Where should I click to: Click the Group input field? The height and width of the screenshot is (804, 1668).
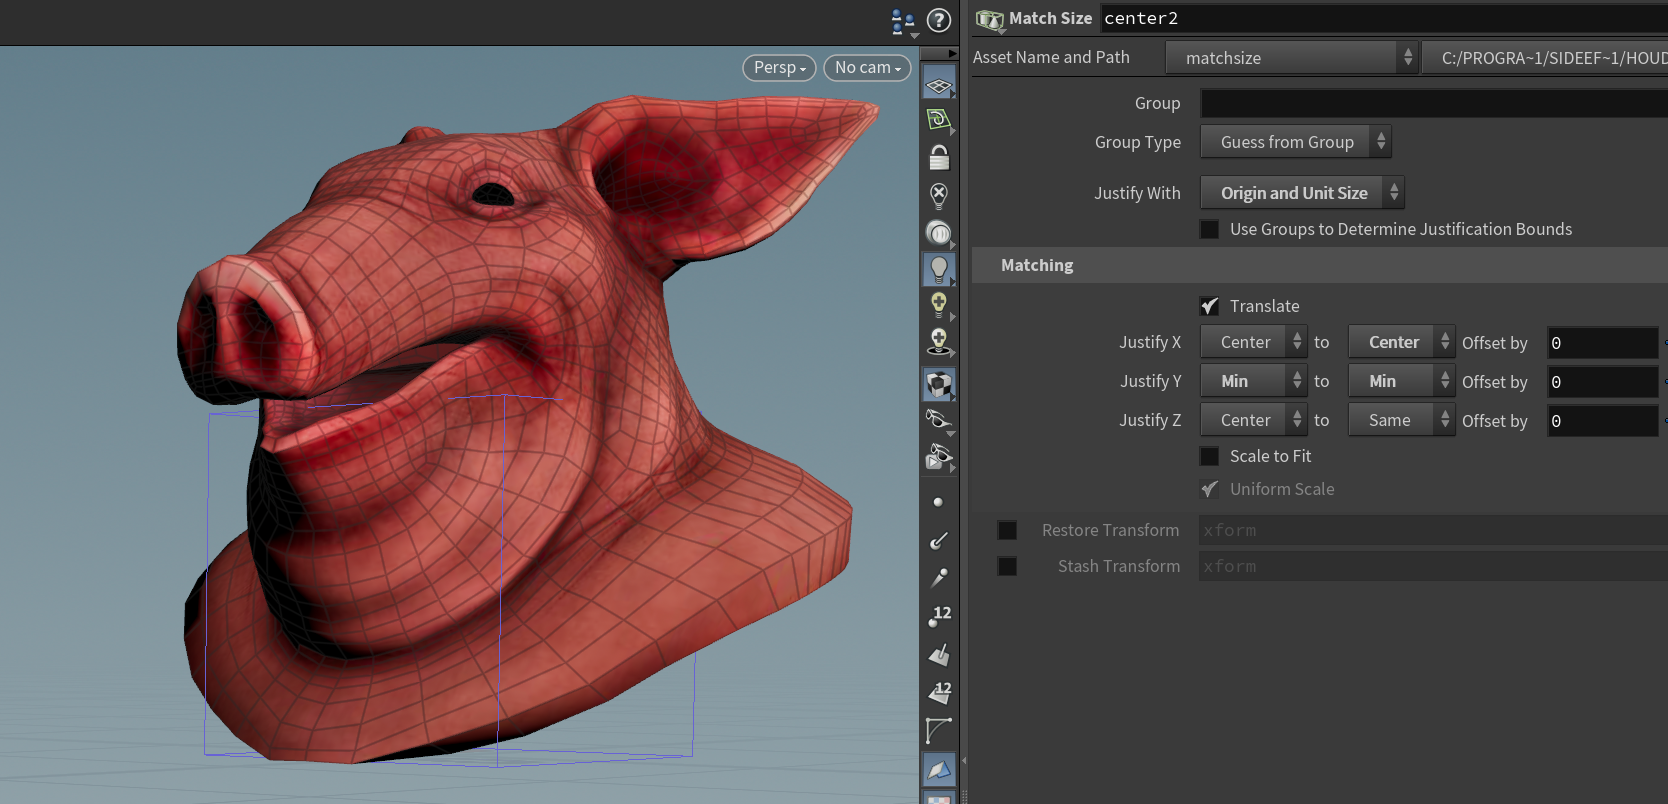1432,103
